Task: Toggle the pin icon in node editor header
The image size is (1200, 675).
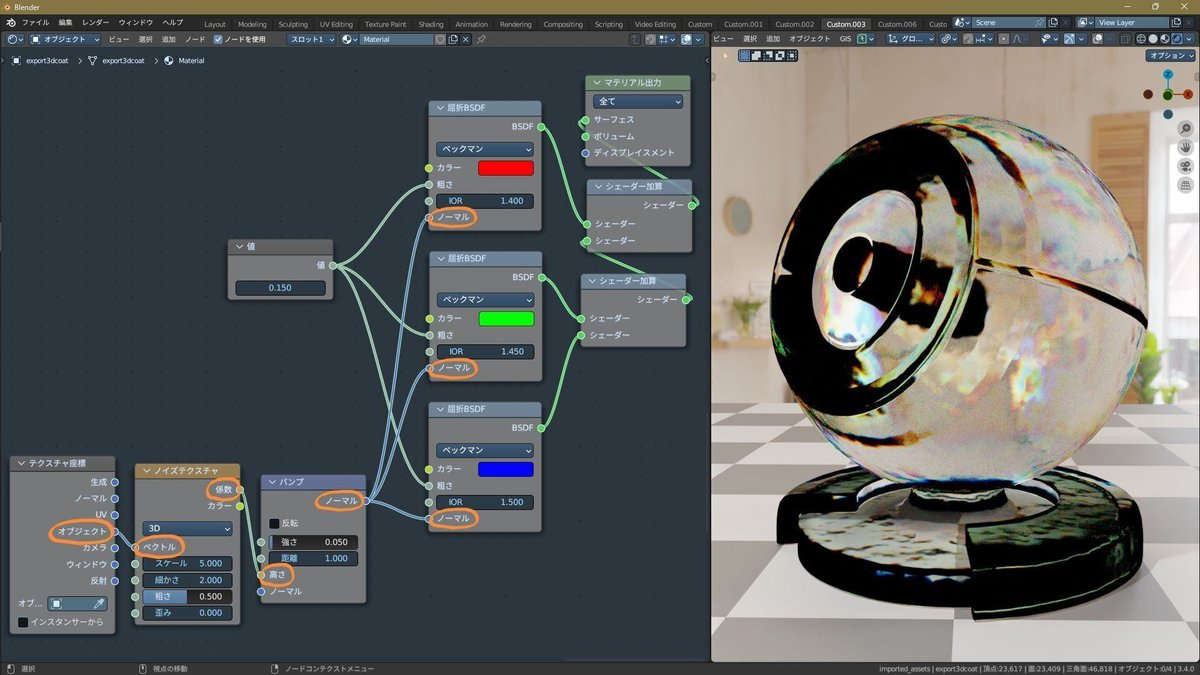Action: click(x=481, y=39)
